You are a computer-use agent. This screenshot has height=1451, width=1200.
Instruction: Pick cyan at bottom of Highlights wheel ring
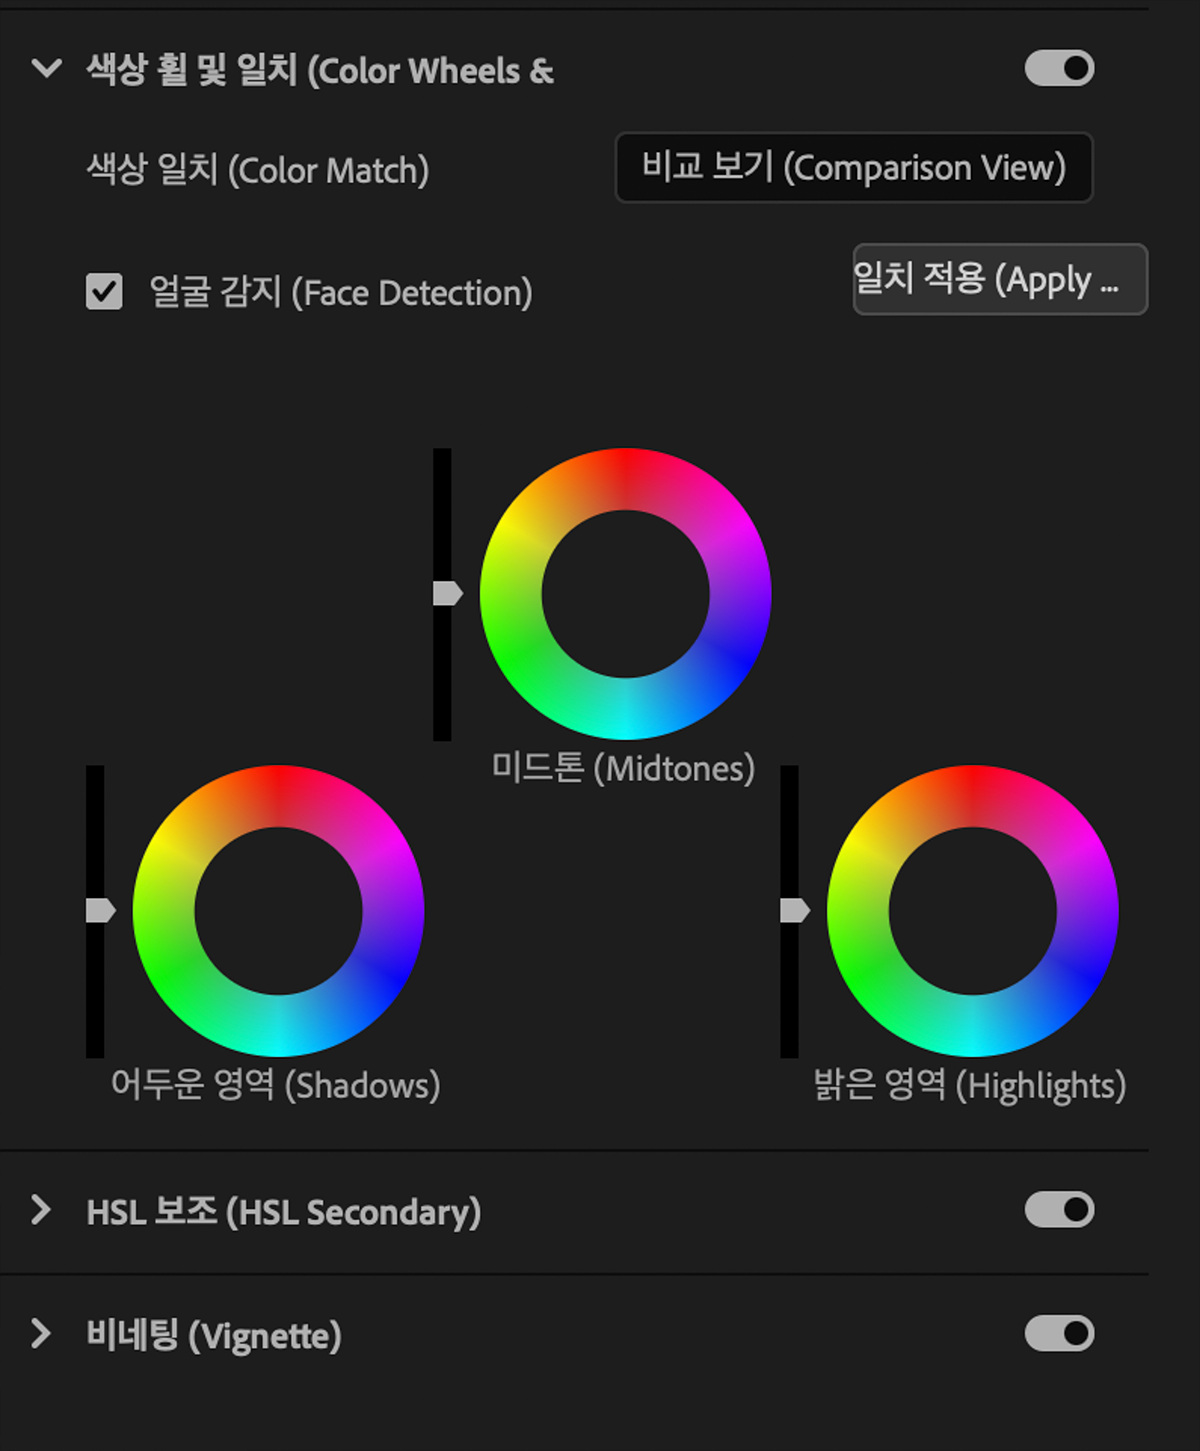click(972, 1026)
